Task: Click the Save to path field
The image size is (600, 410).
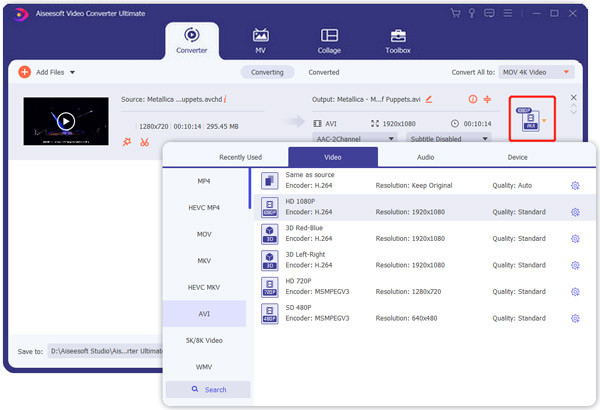Action: pos(105,351)
